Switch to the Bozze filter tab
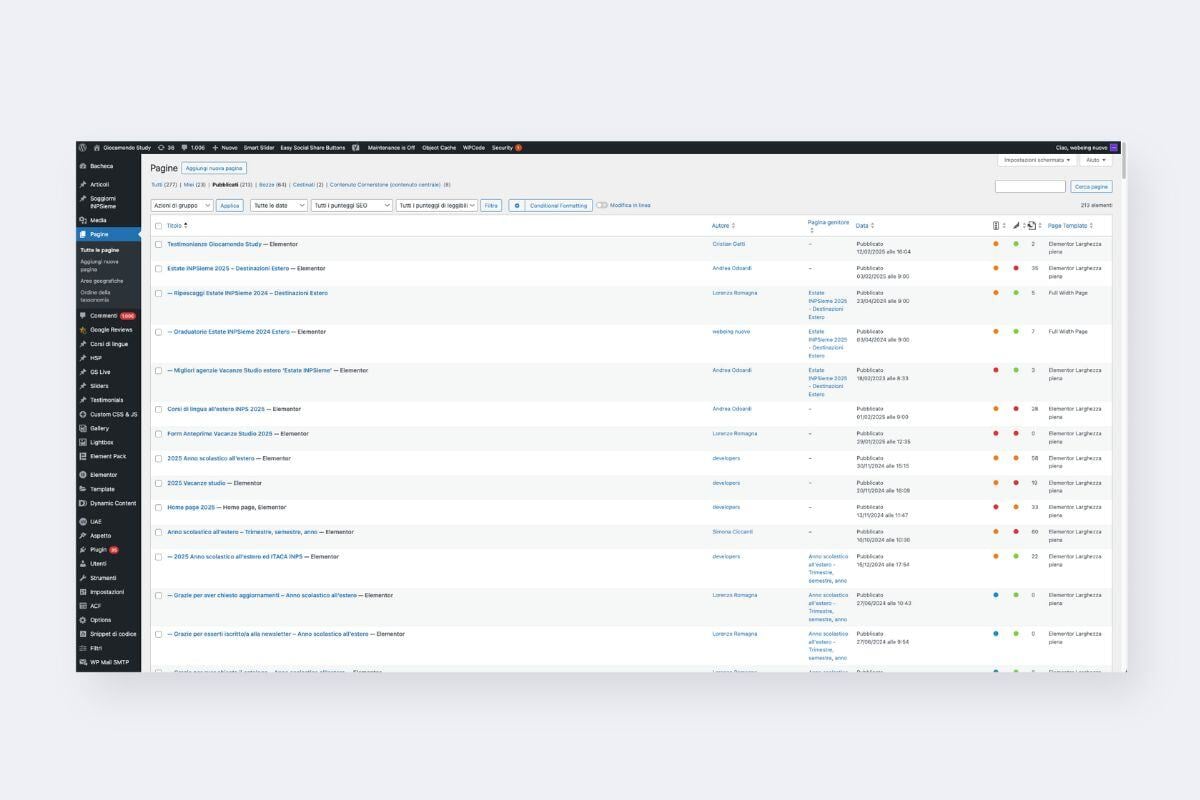1200x800 pixels. [x=266, y=185]
